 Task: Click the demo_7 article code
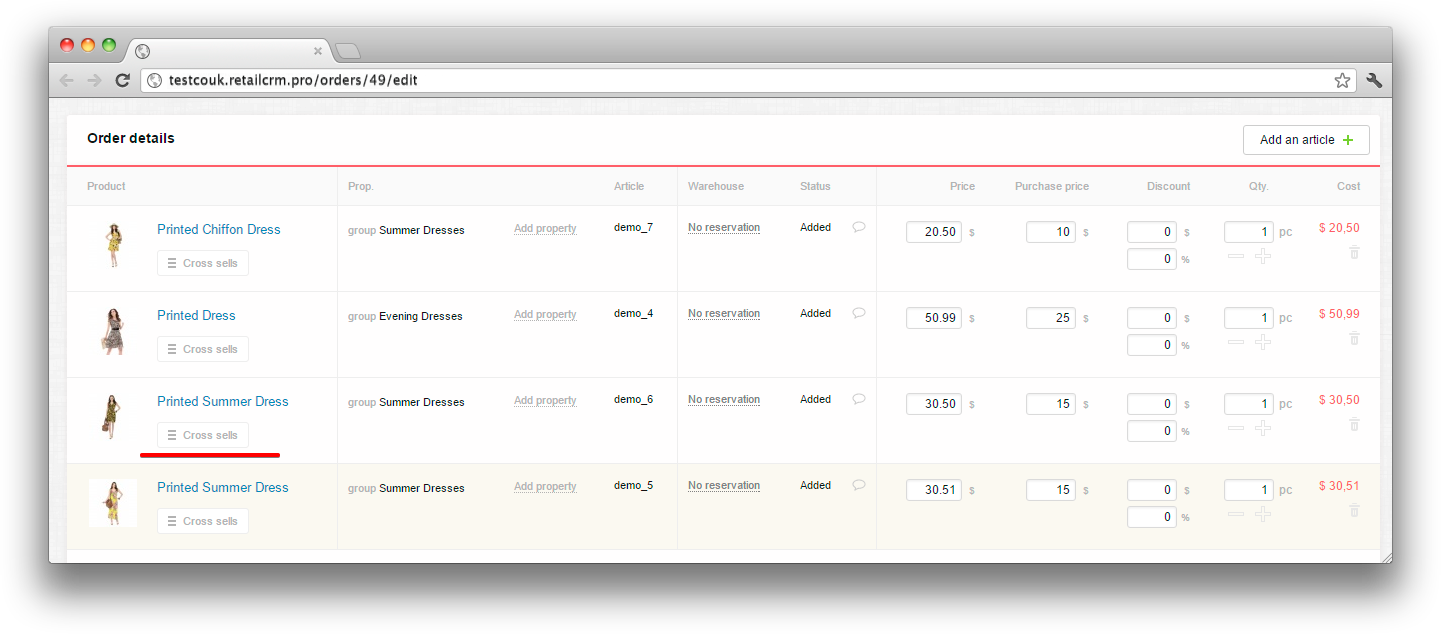click(633, 227)
